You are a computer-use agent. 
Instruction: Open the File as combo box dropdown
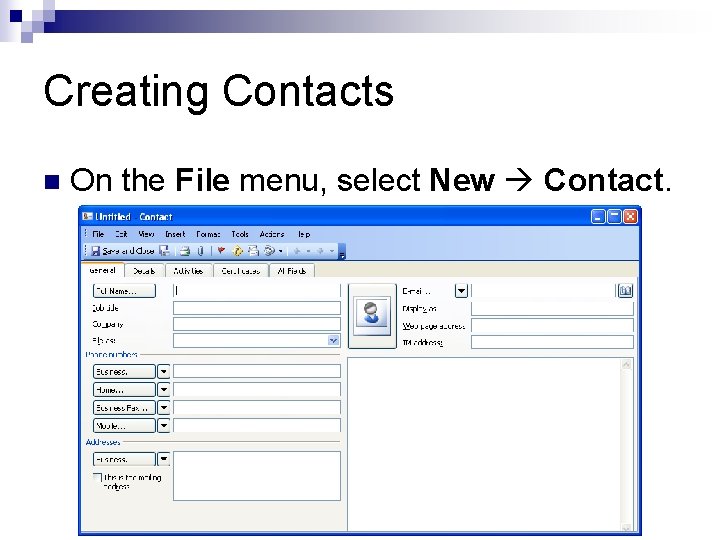pyautogui.click(x=333, y=341)
